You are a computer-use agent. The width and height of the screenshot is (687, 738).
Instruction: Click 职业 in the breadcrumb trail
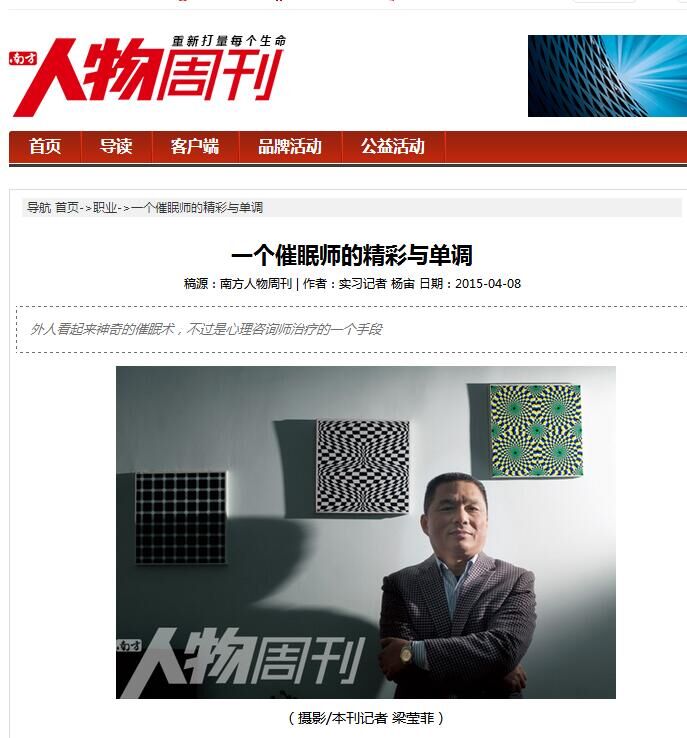click(x=105, y=208)
